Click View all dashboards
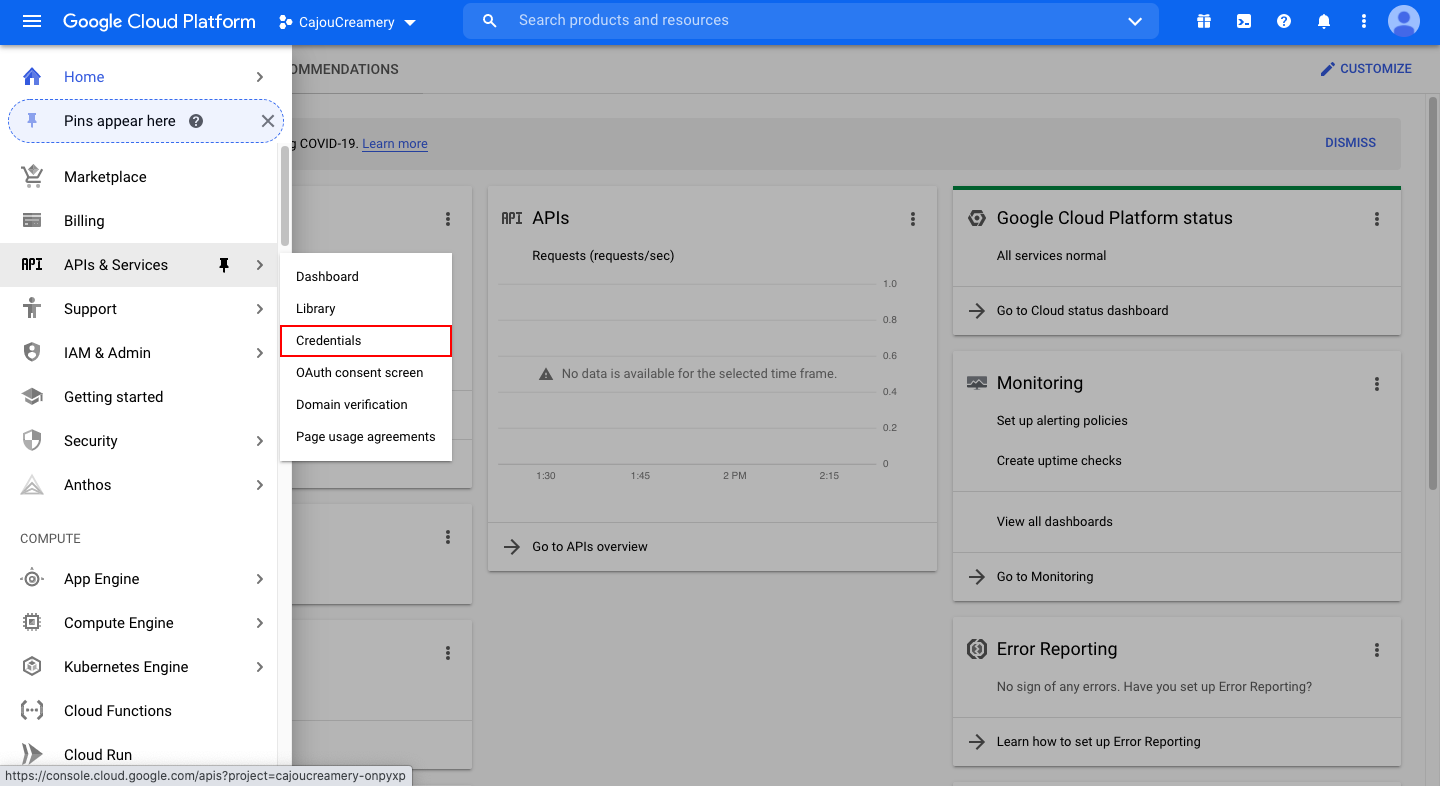The height and width of the screenshot is (786, 1440). (x=1054, y=522)
